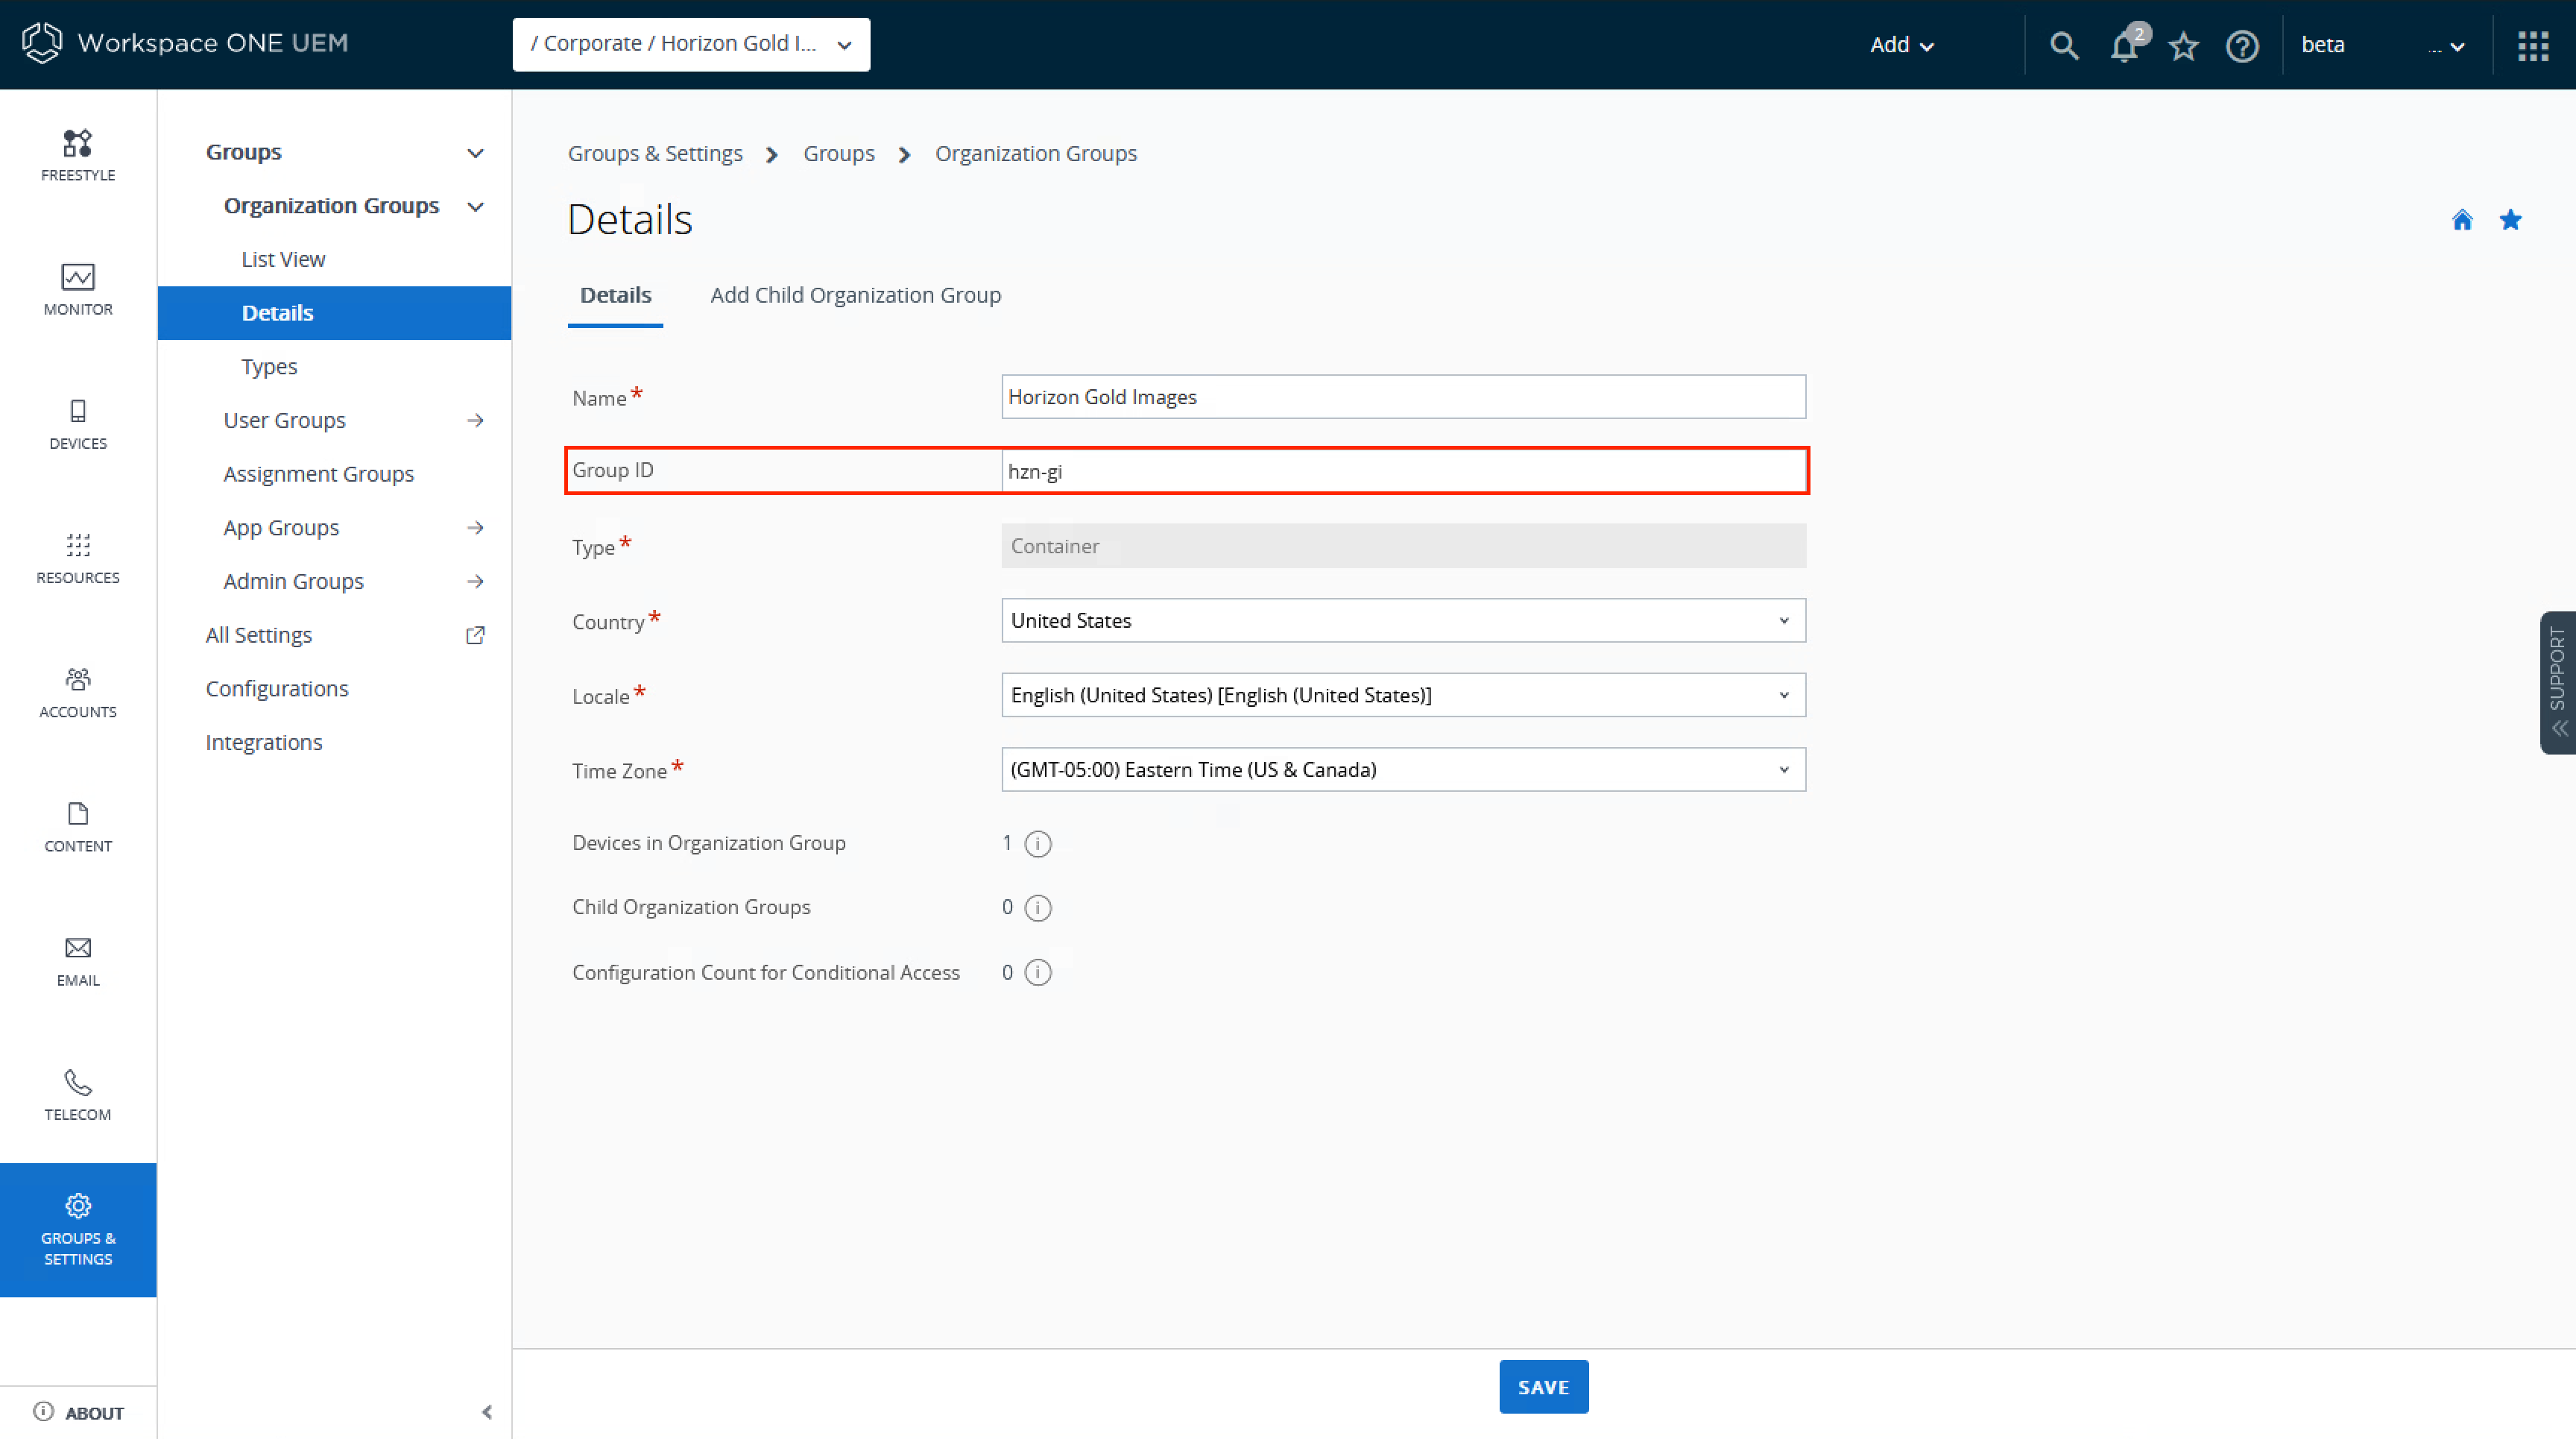Viewport: 2576px width, 1439px height.
Task: Open the apps grid launcher
Action: pos(2533,45)
